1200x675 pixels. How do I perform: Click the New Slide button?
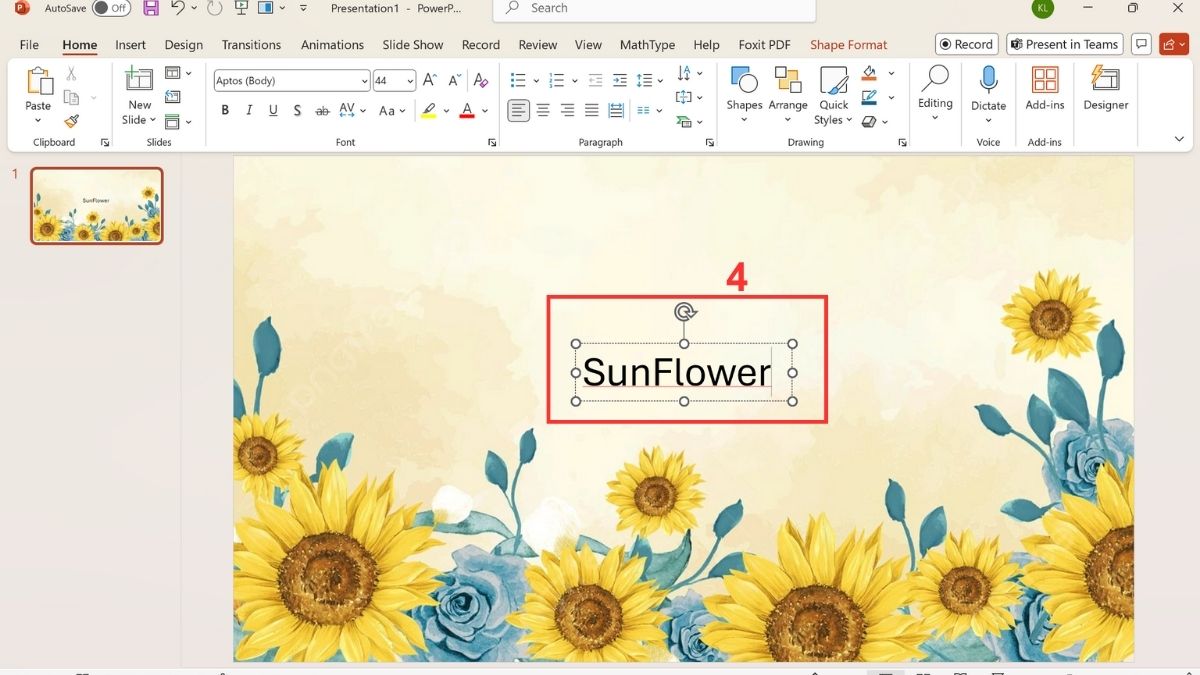tap(139, 96)
